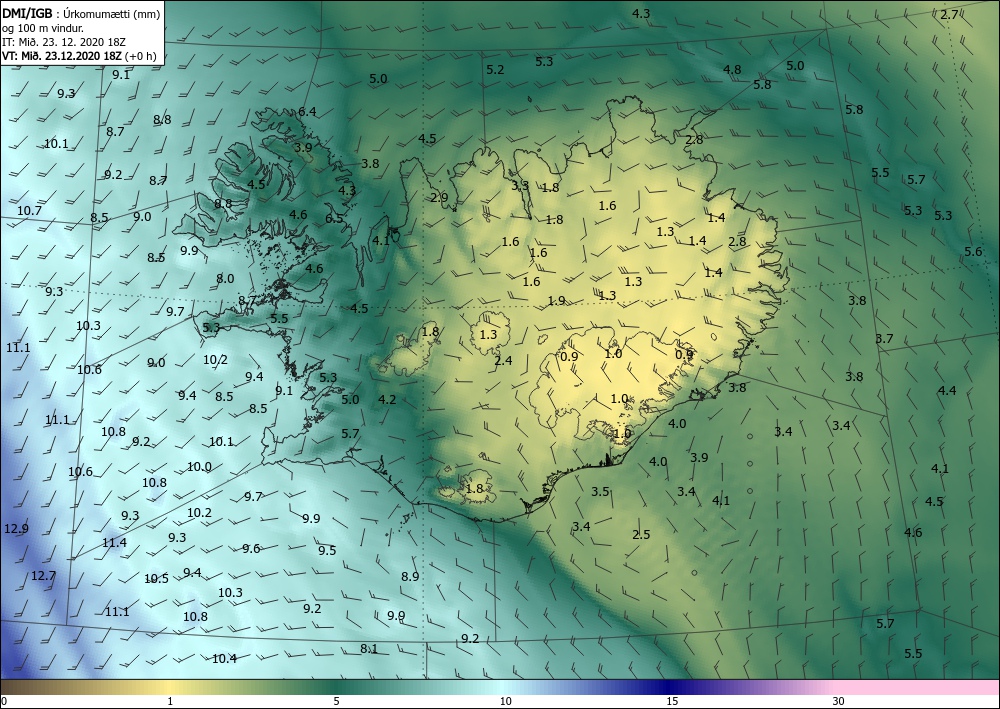The image size is (1000, 709).
Task: Click the map value 5.2
Action: click(495, 69)
